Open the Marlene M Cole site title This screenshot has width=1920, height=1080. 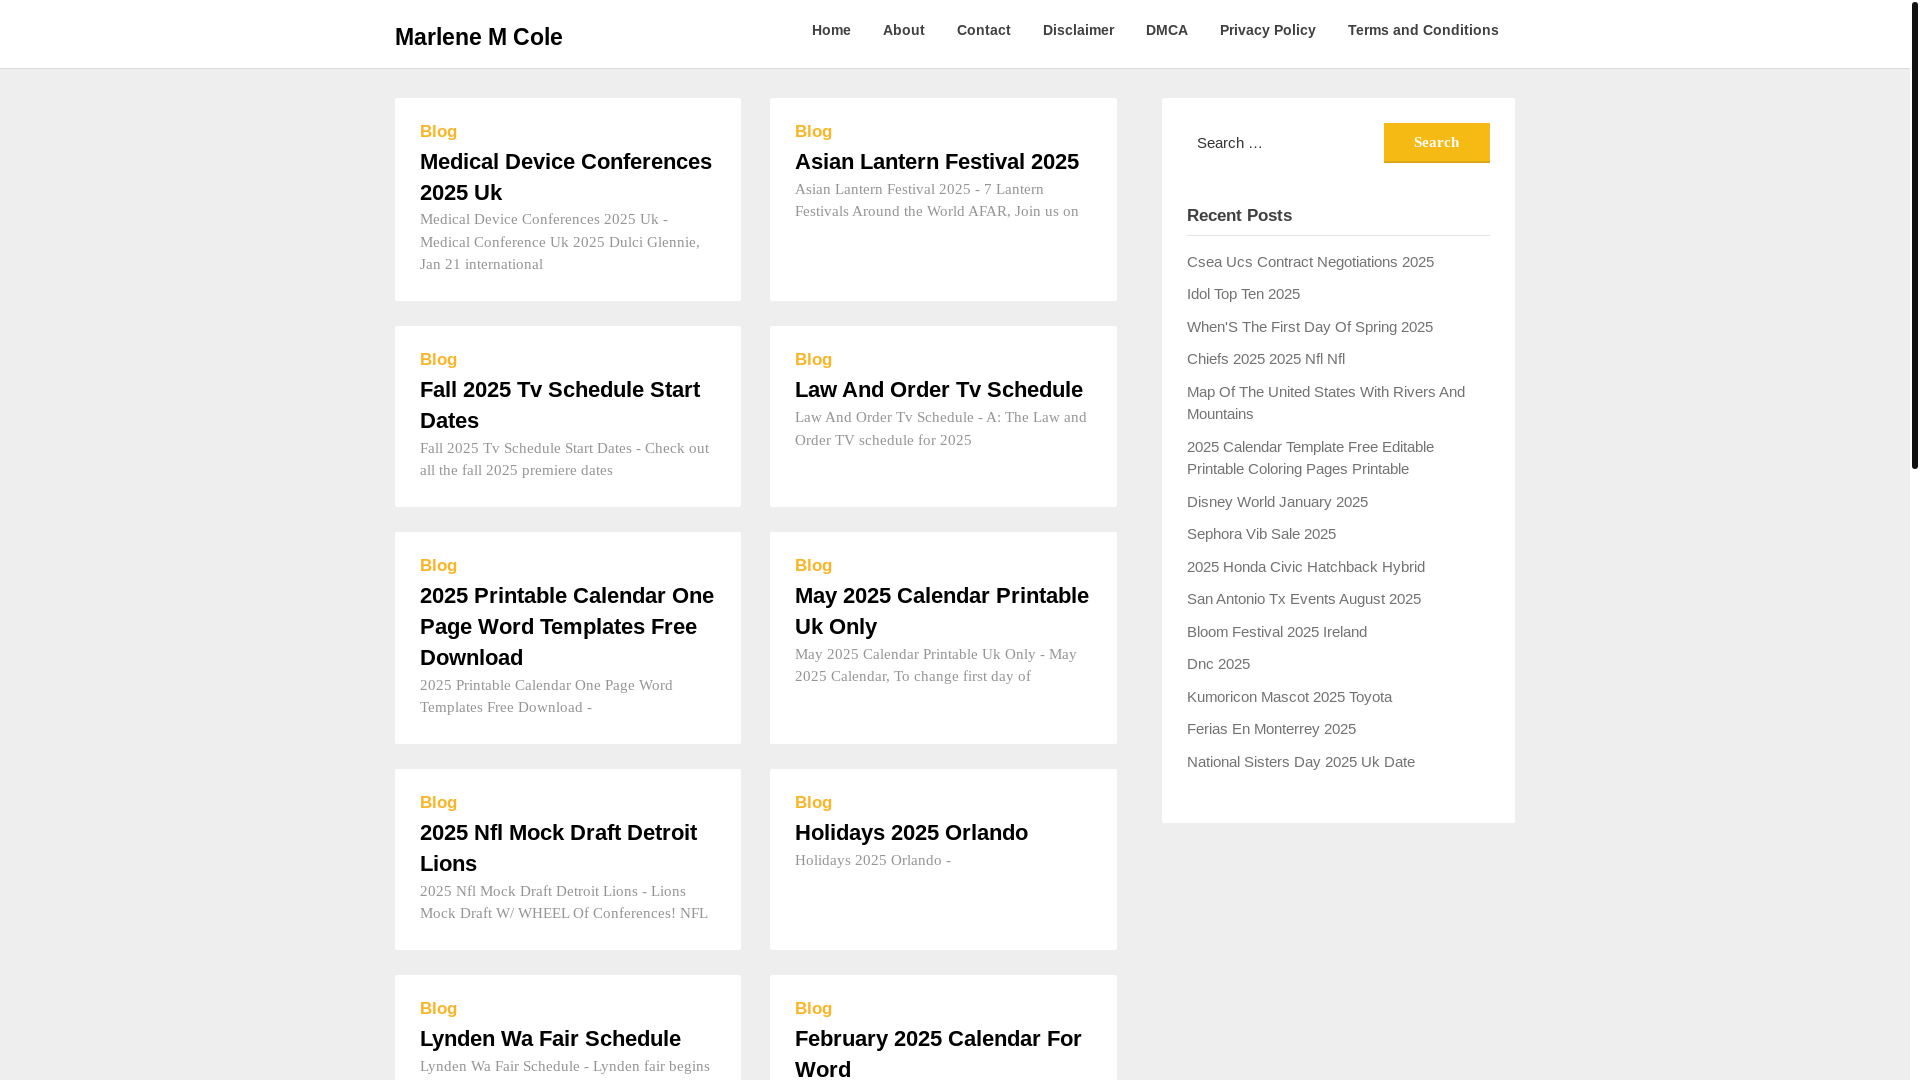pyautogui.click(x=478, y=37)
